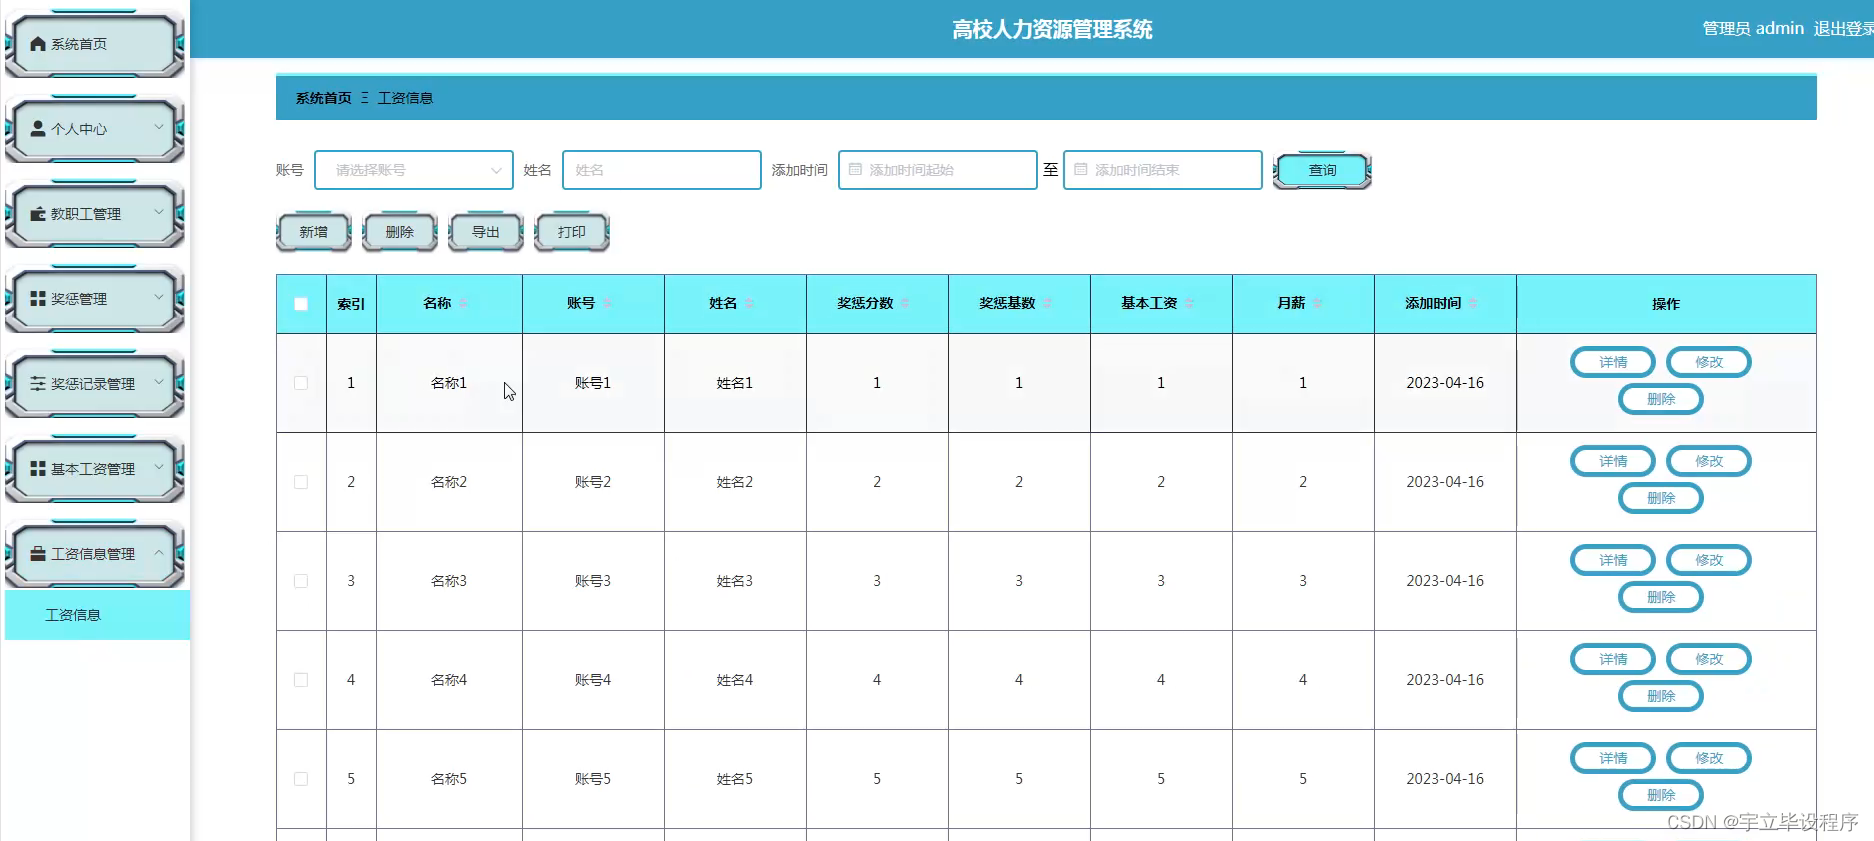Click the sliders icon beside 奖惩记录管理
Screen dimensions: 1874x841
pos(38,384)
